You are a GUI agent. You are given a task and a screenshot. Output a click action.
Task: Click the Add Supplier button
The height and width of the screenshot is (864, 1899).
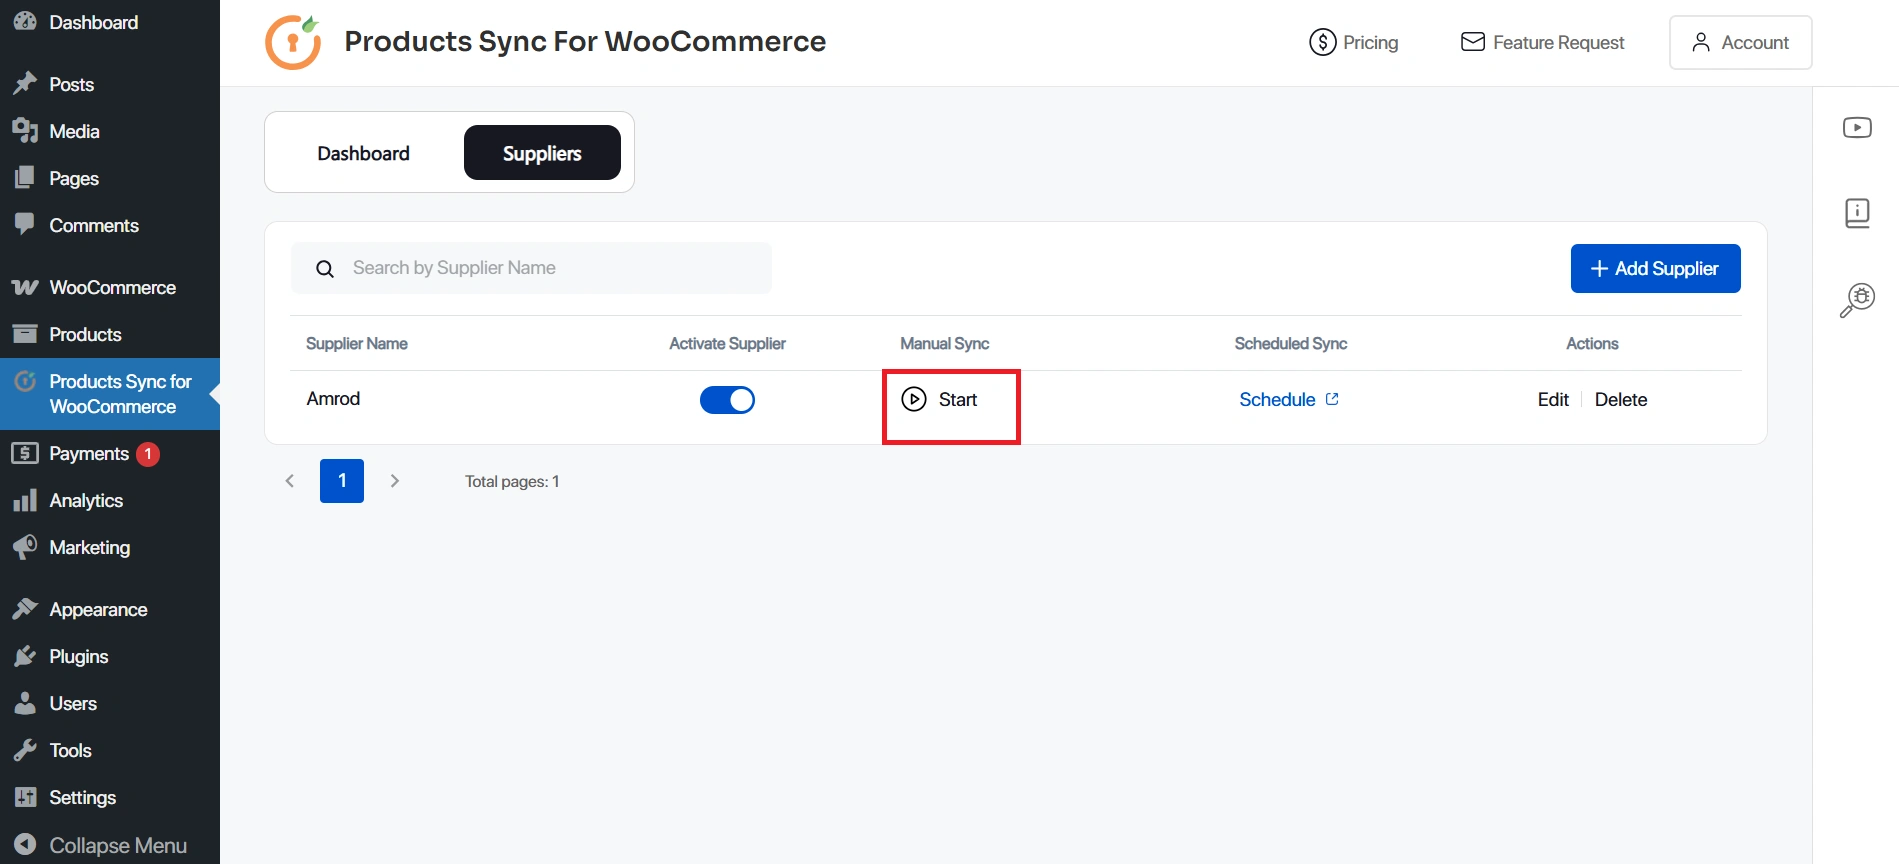point(1655,268)
